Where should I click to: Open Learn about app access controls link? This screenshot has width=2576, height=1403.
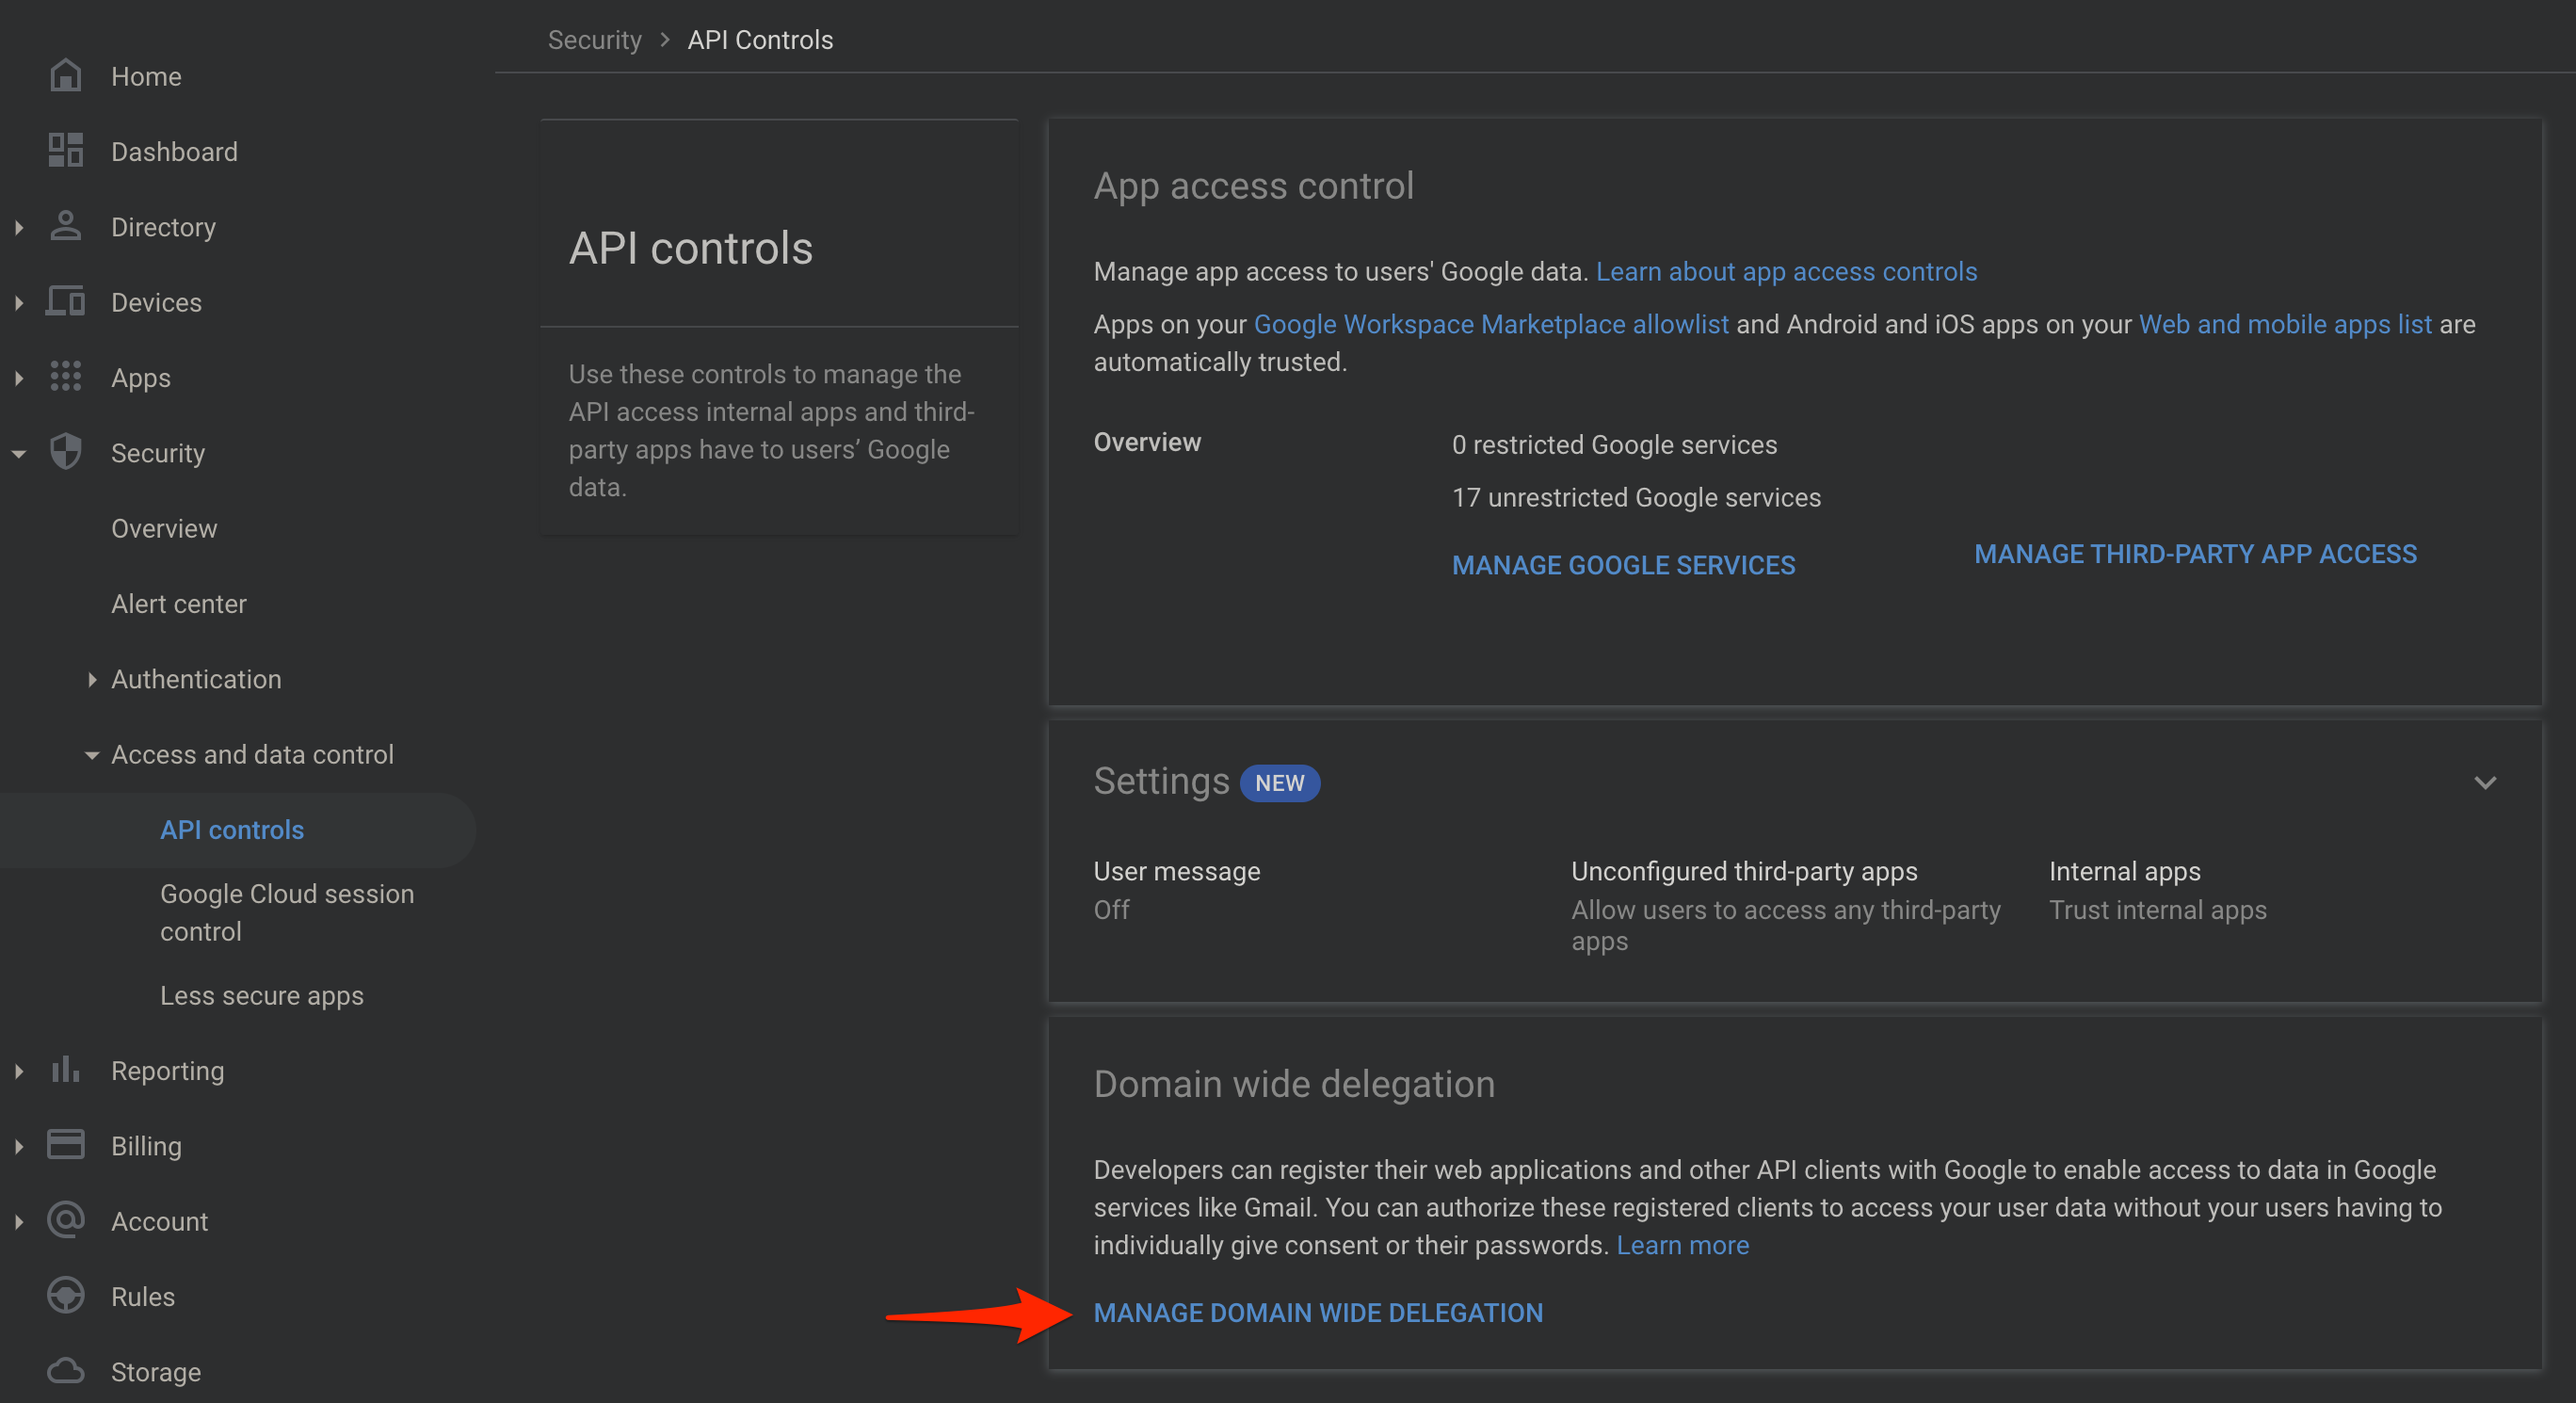click(x=1786, y=271)
